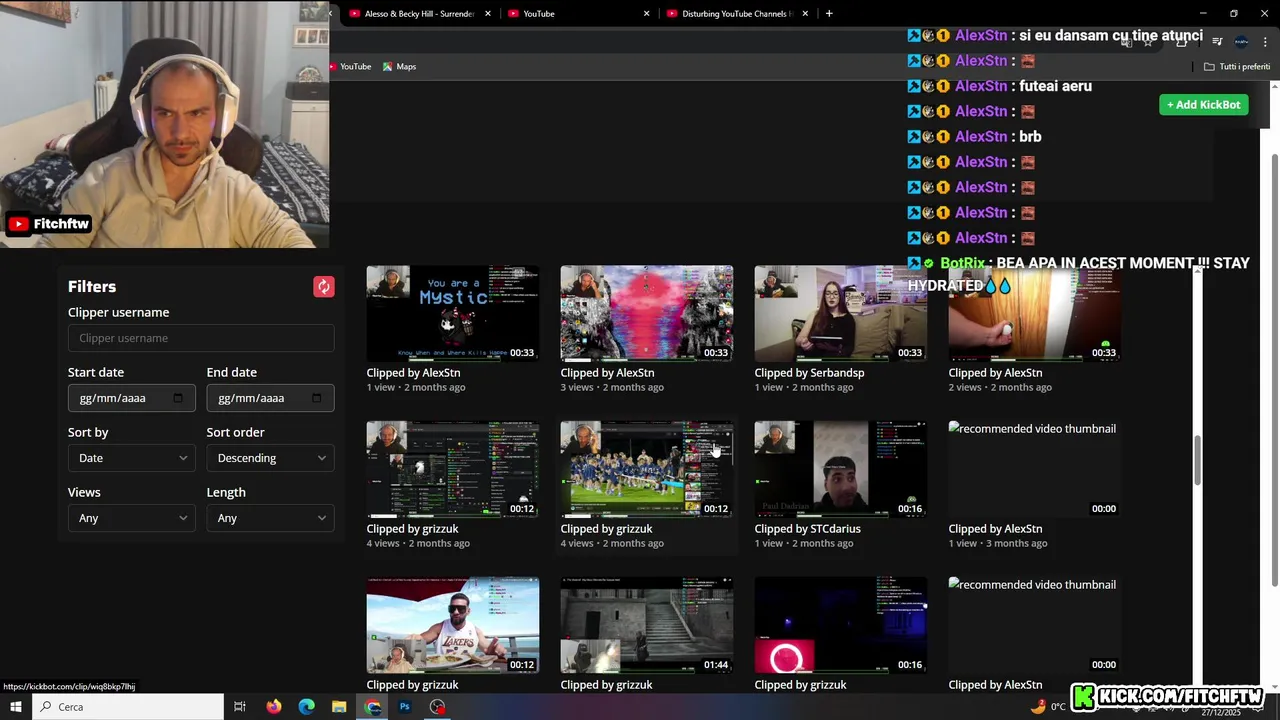The width and height of the screenshot is (1280, 720).
Task: Open the 00:16 Paul Dadrian webcam clip thumbnail
Action: (841, 469)
